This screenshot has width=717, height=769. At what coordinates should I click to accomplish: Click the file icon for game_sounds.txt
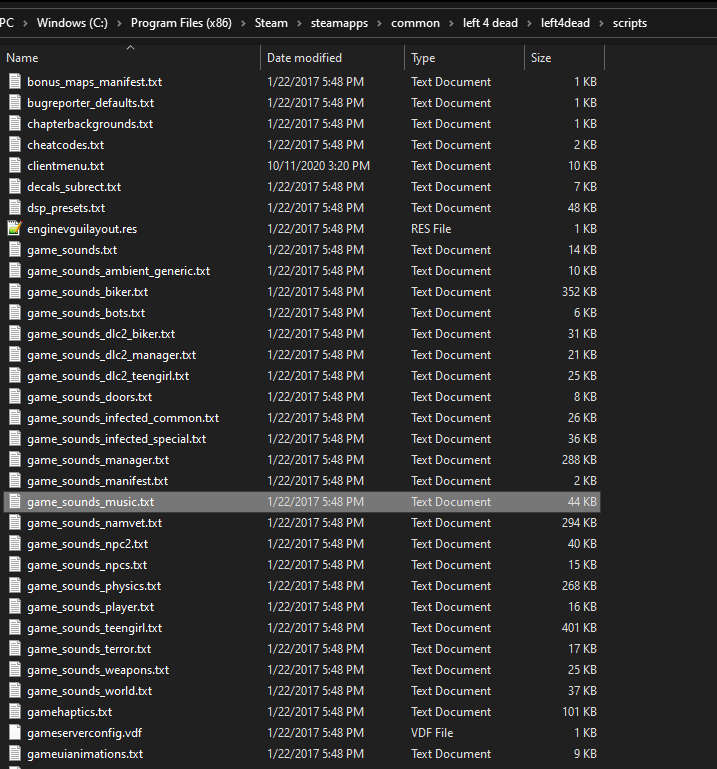pos(15,250)
